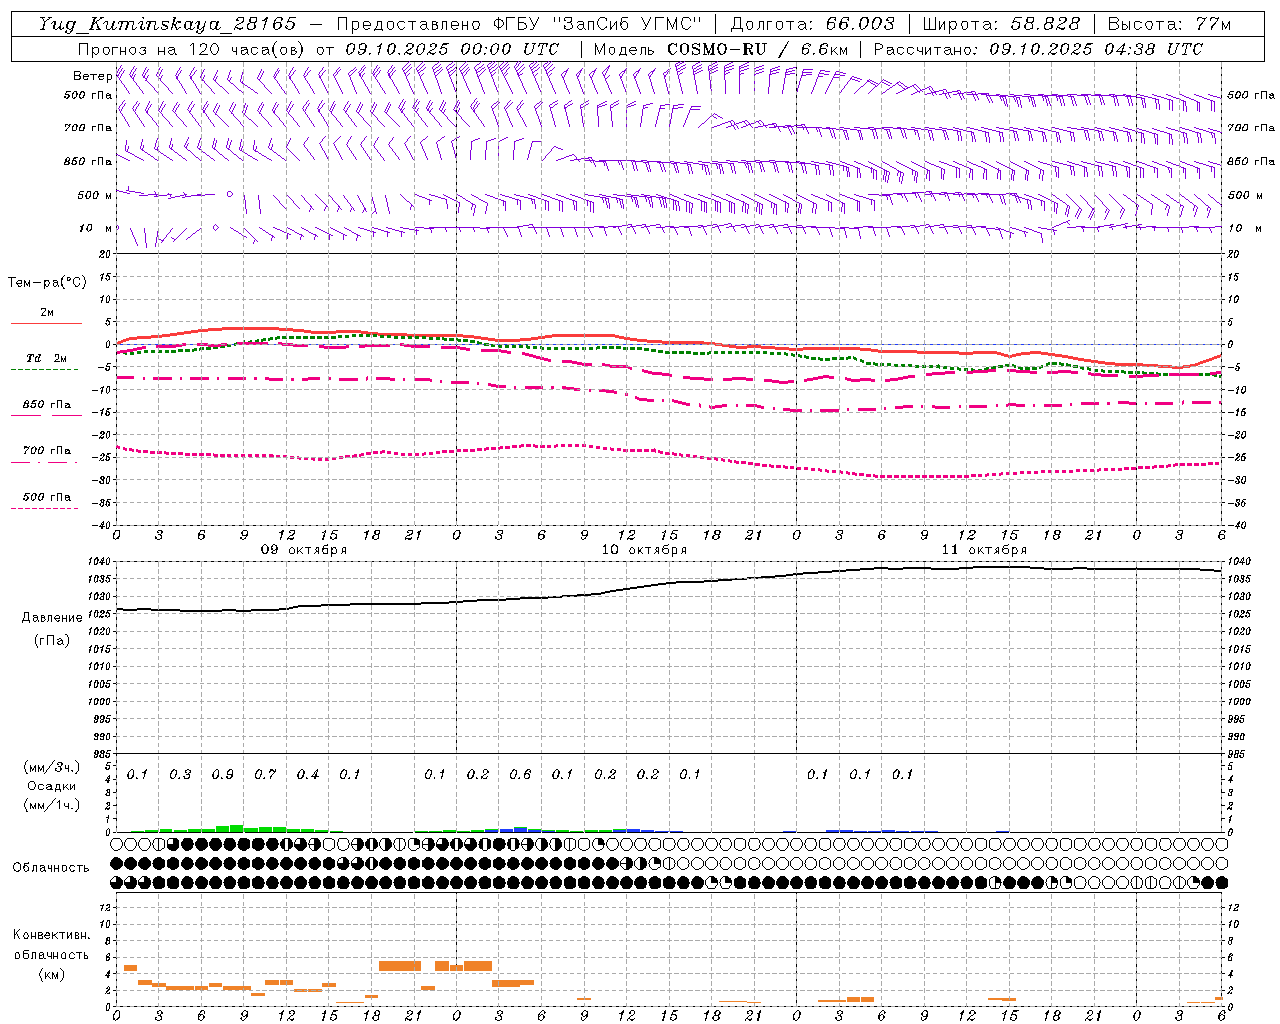The height and width of the screenshot is (1024, 1280).
Task: Click the 0.6 precipitation value
Action: (520, 775)
